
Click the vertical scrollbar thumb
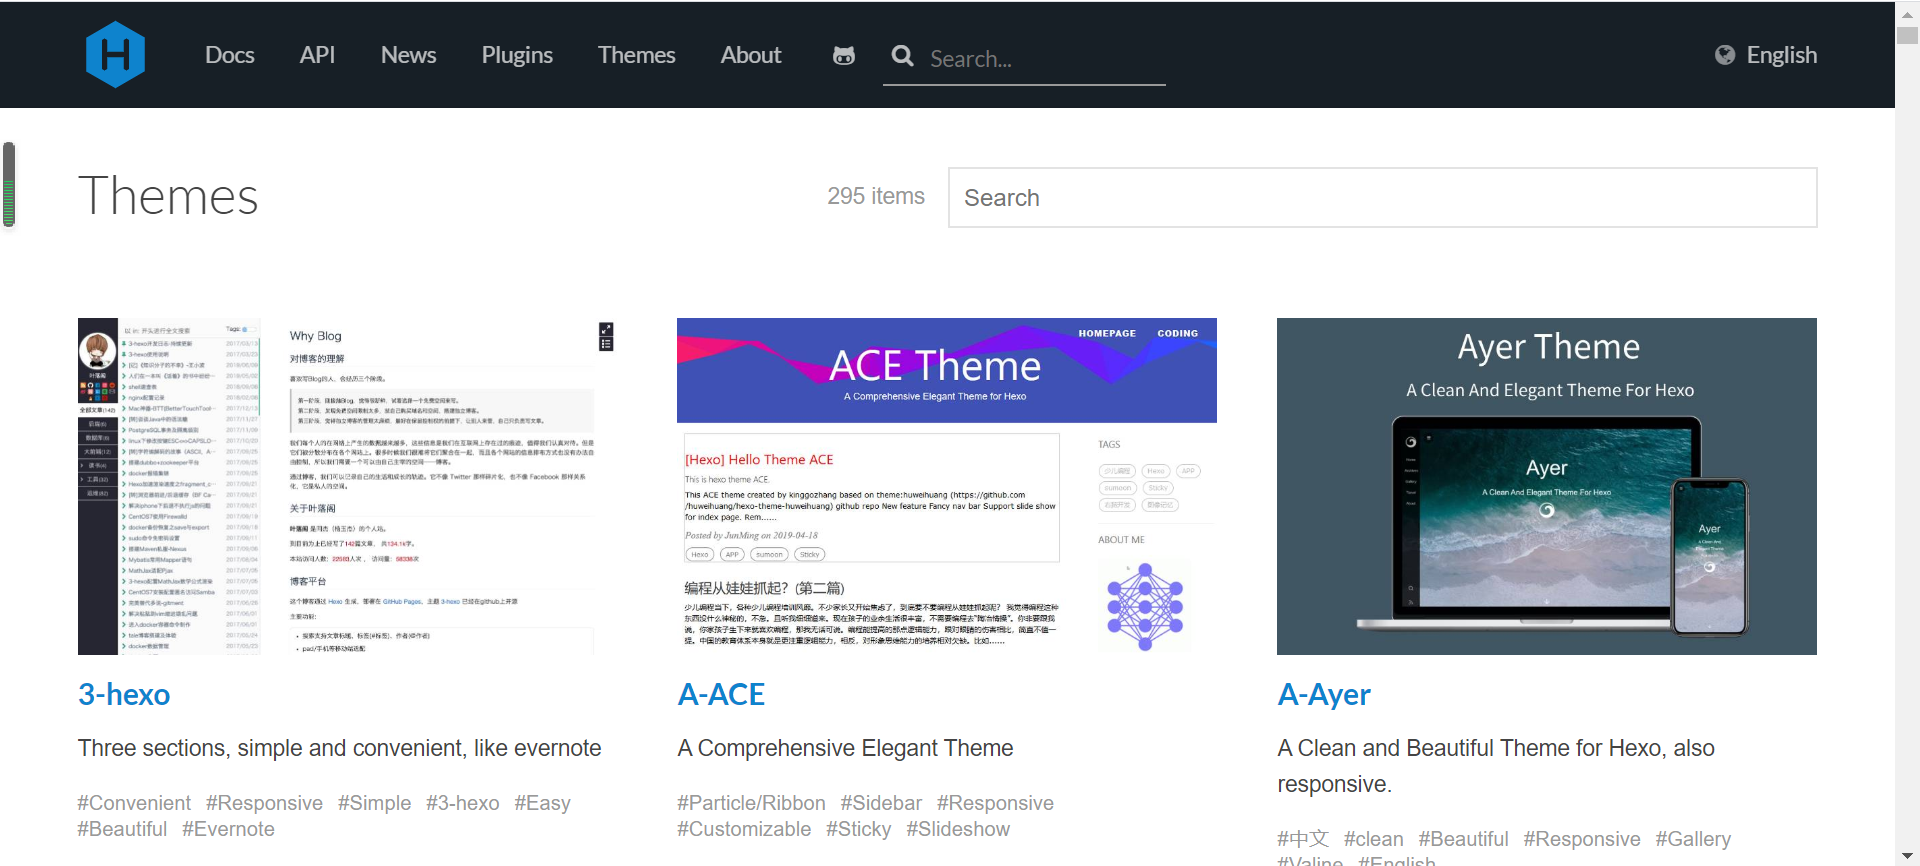[x=1907, y=35]
